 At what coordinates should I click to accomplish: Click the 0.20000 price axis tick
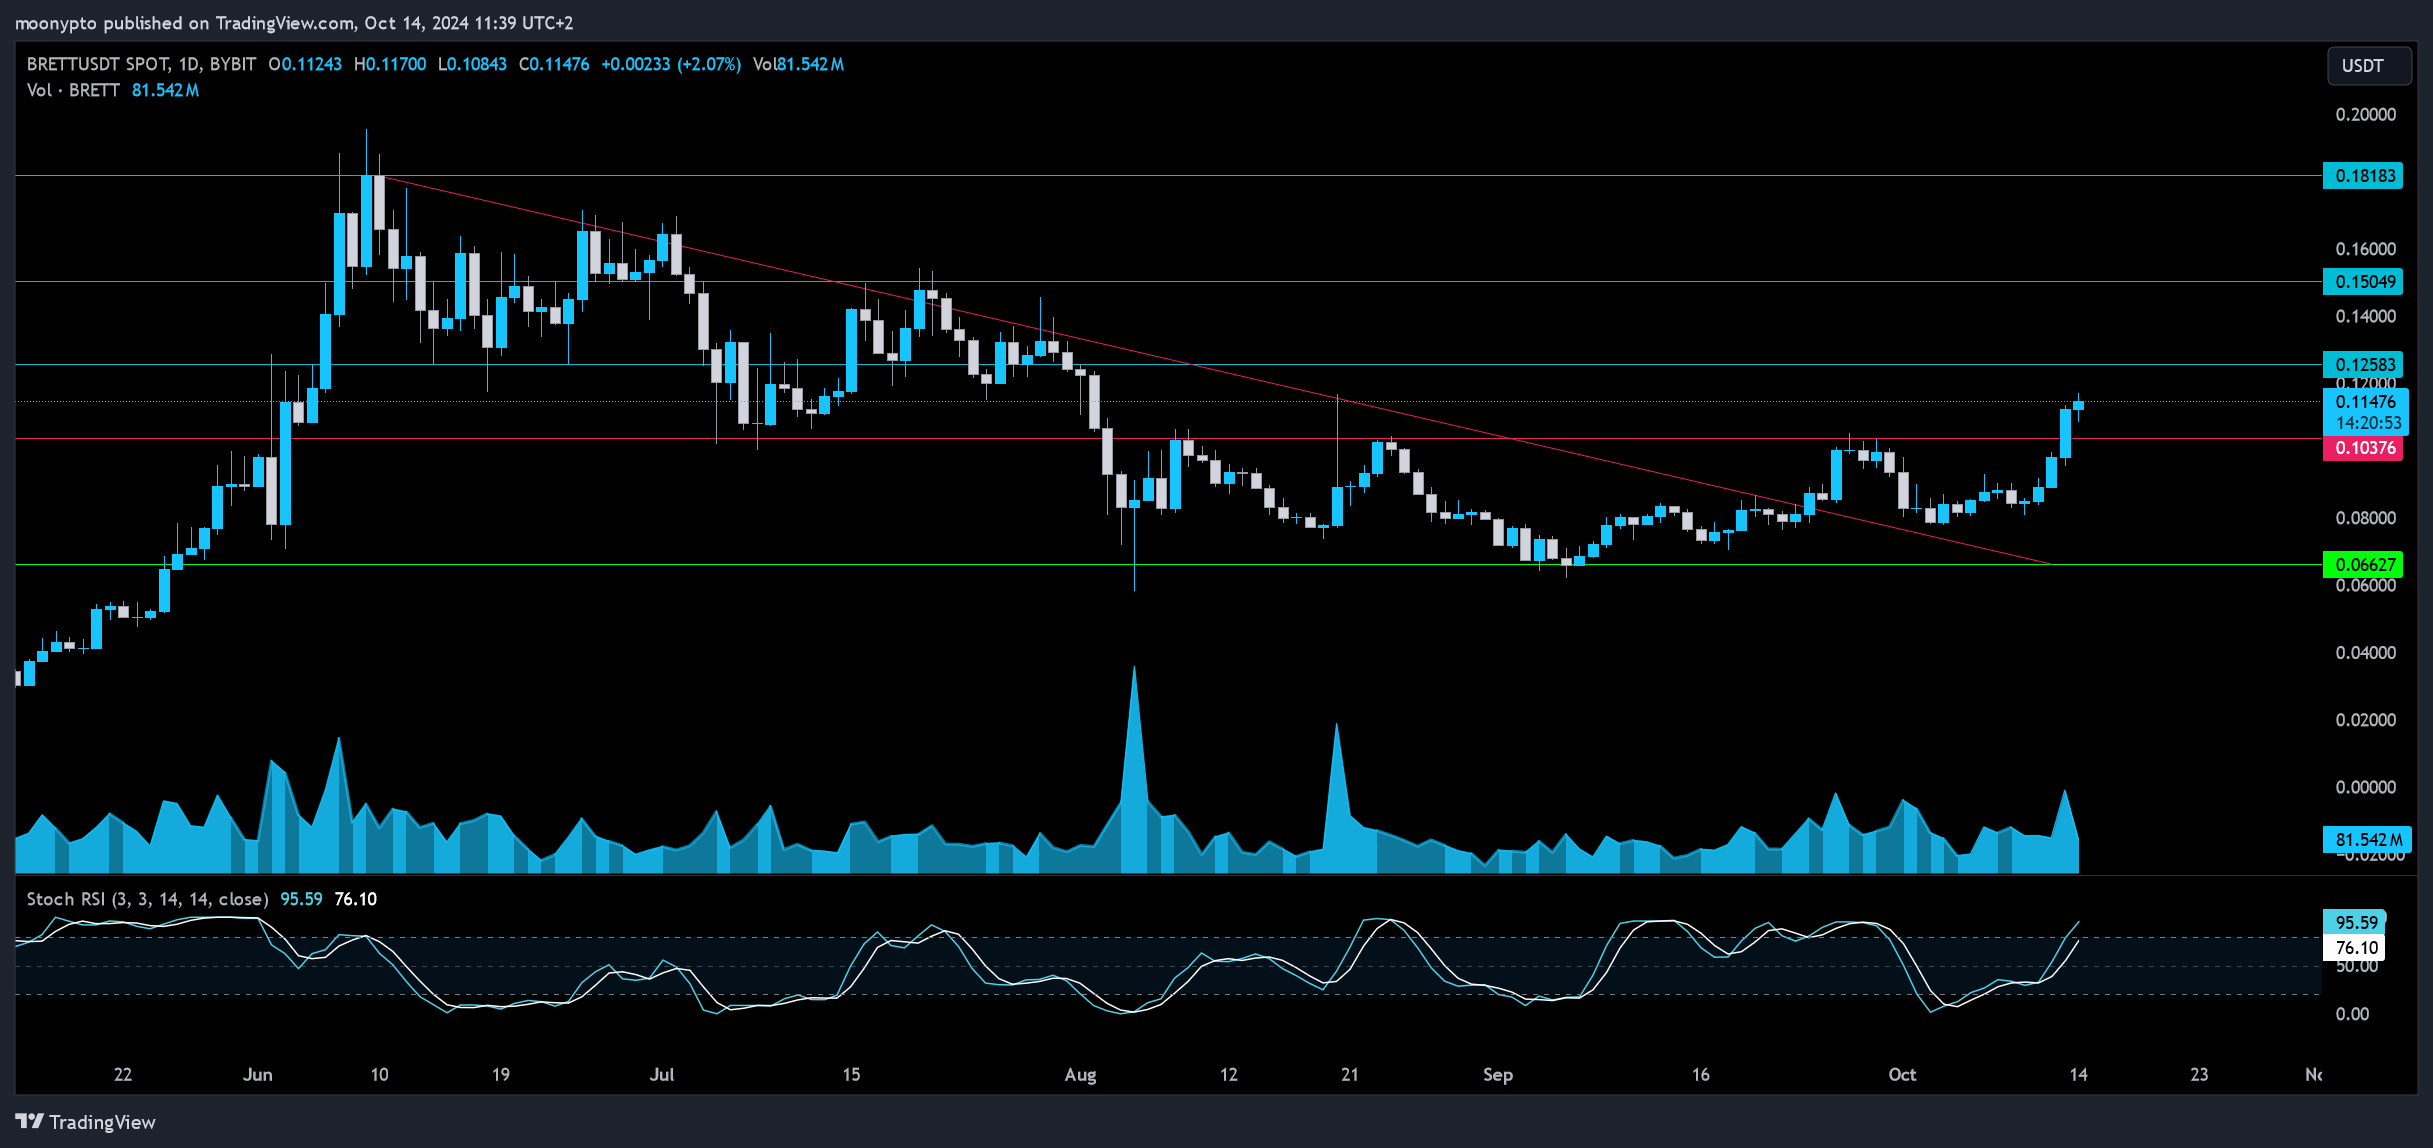pyautogui.click(x=2366, y=115)
